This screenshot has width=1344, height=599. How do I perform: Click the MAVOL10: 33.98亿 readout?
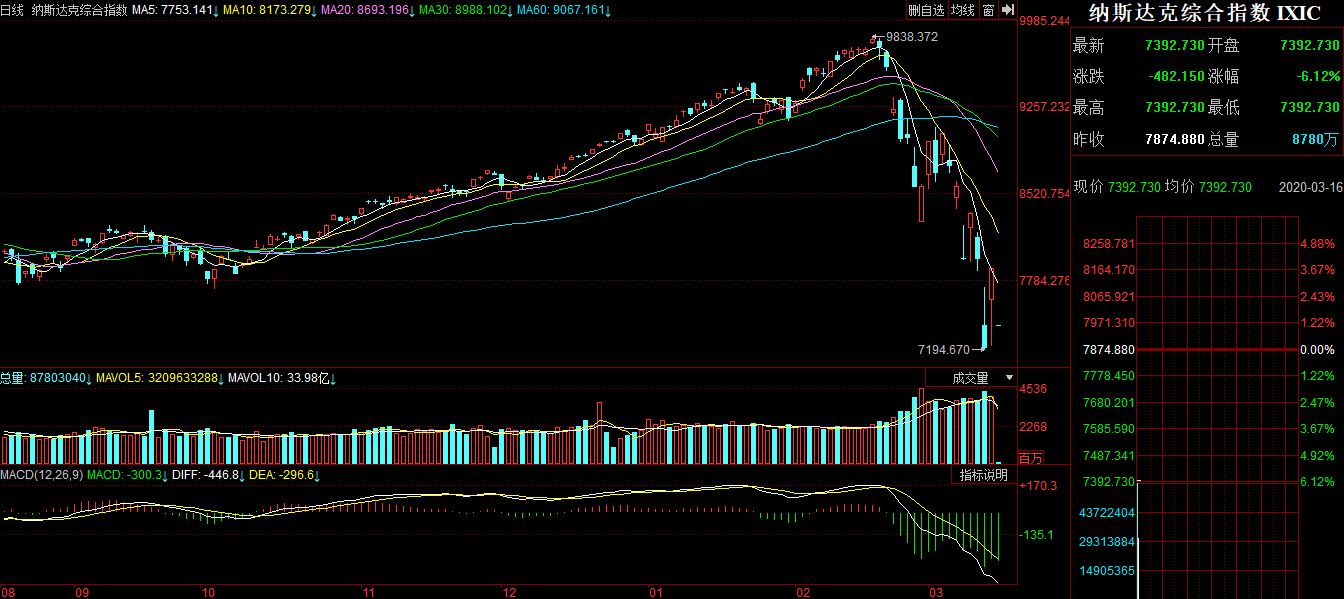click(x=280, y=378)
